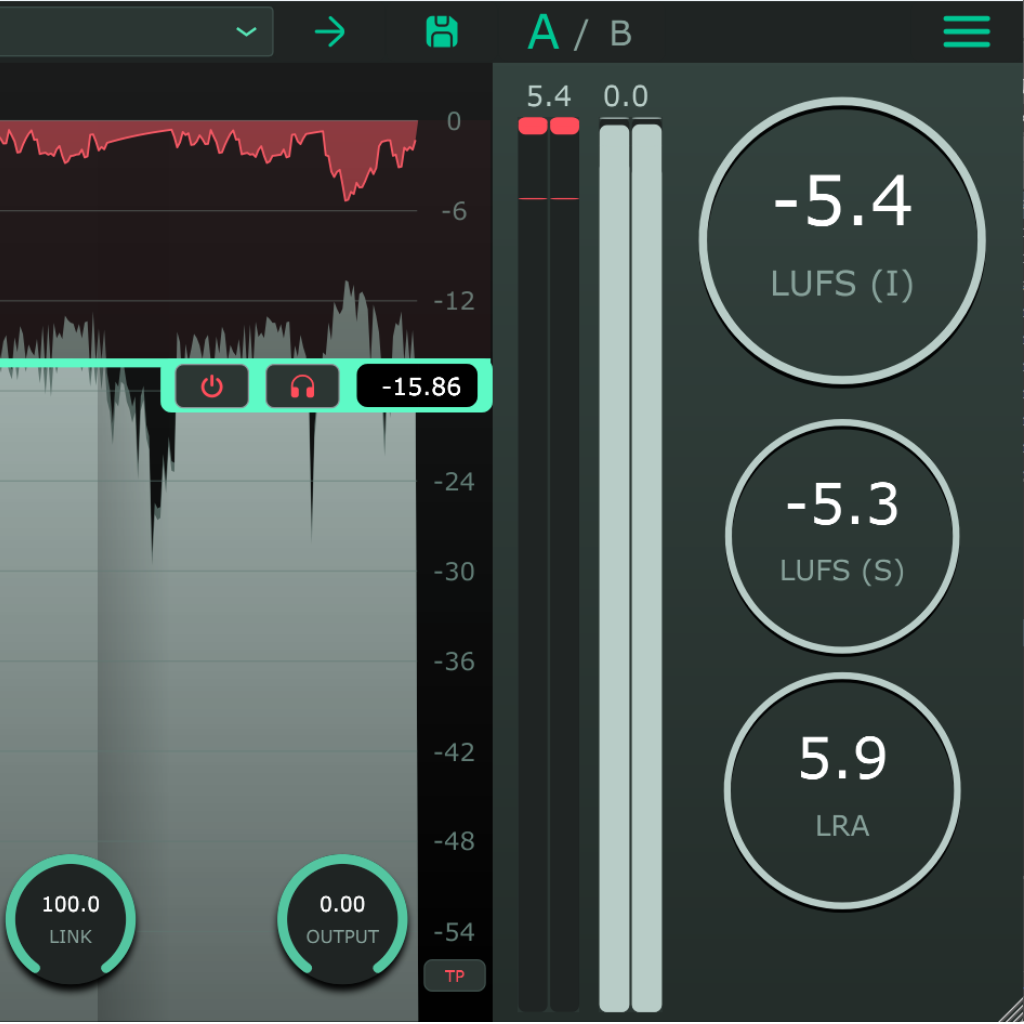Image resolution: width=1024 pixels, height=1024 pixels.
Task: Click the -30 scale label
Action: 454,572
